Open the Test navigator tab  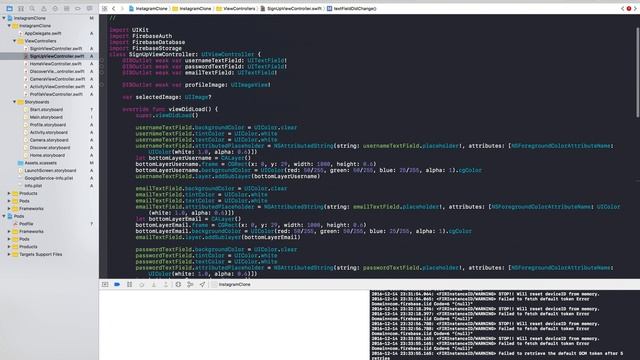[x=55, y=8]
